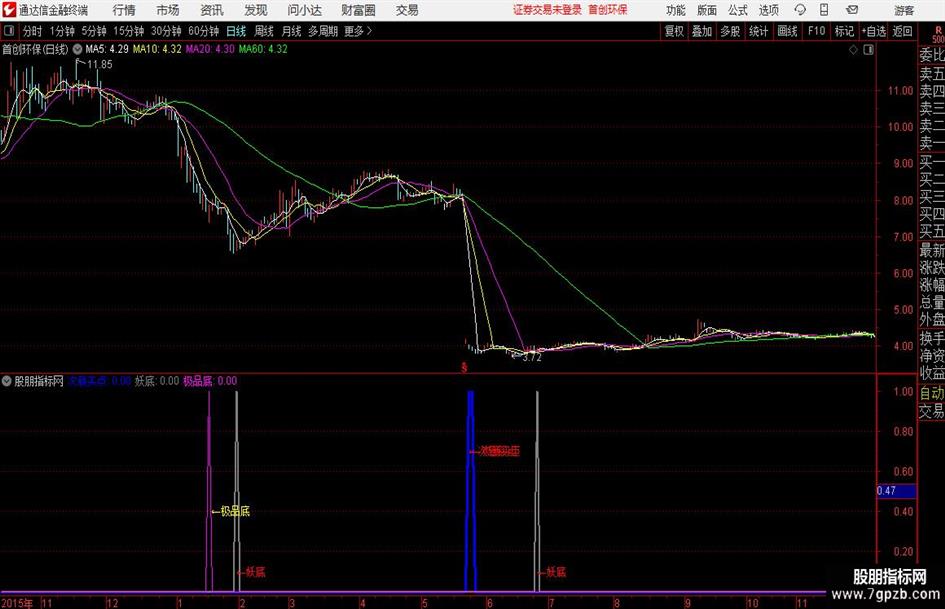Select the 多周期 multi-period tab
The height and width of the screenshot is (609, 945).
(323, 31)
